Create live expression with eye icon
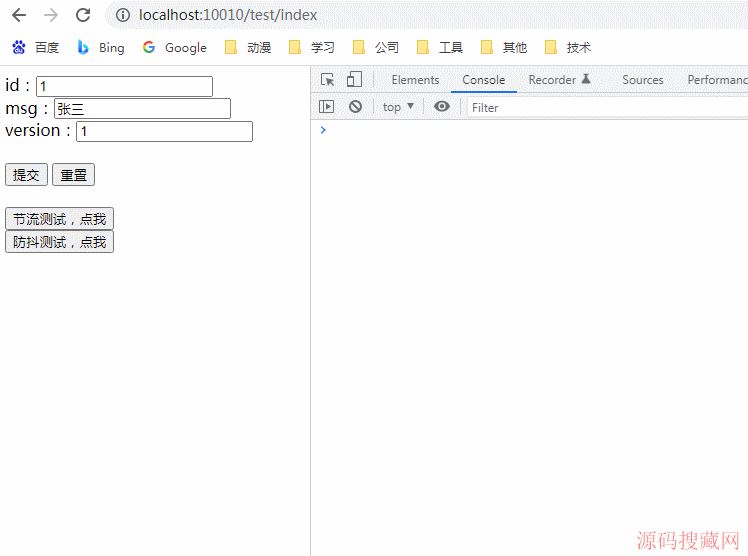The image size is (748, 556). (442, 107)
